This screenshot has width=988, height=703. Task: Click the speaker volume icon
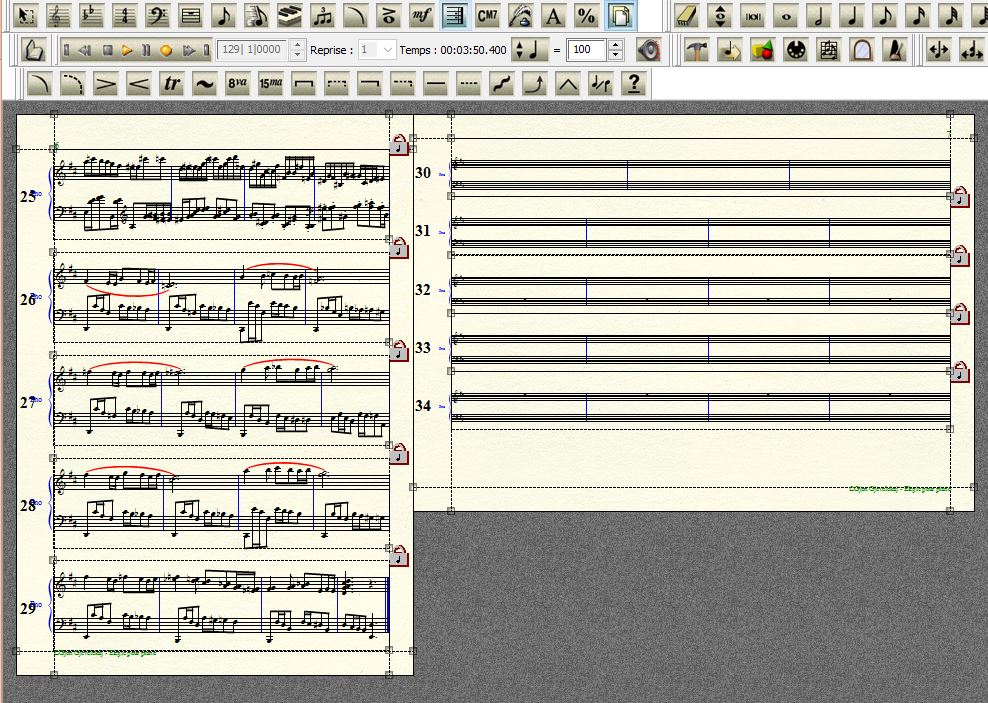[x=648, y=50]
